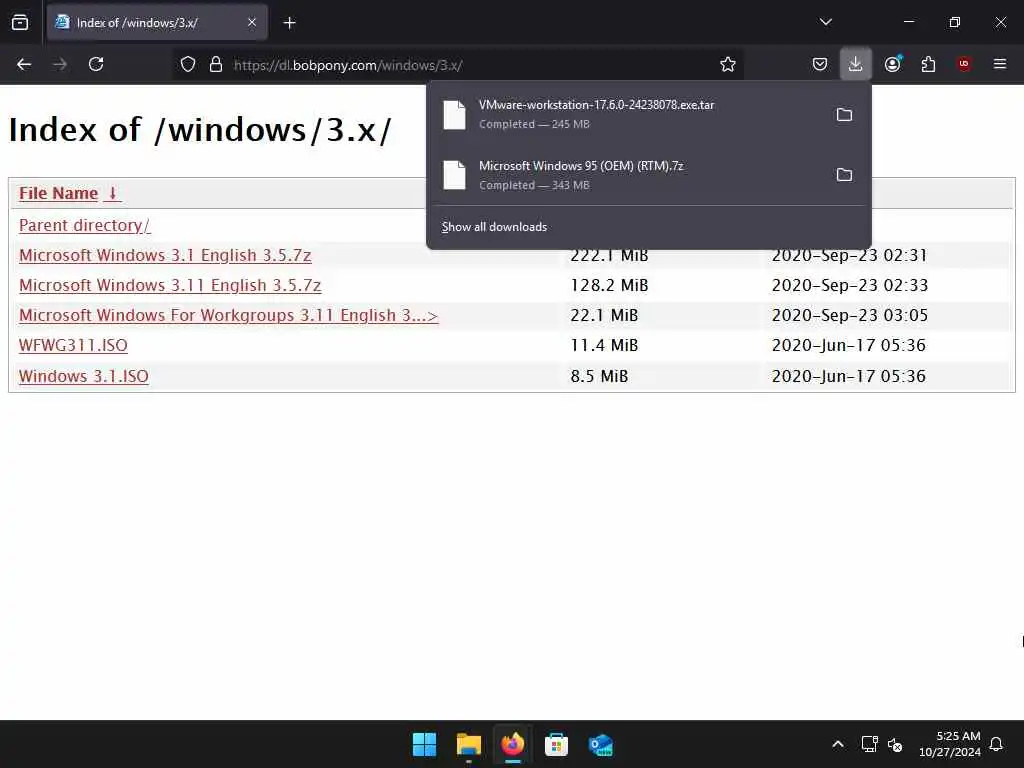This screenshot has width=1024, height=768.
Task: Select the 11.4 MiB size cell
Action: coord(603,345)
